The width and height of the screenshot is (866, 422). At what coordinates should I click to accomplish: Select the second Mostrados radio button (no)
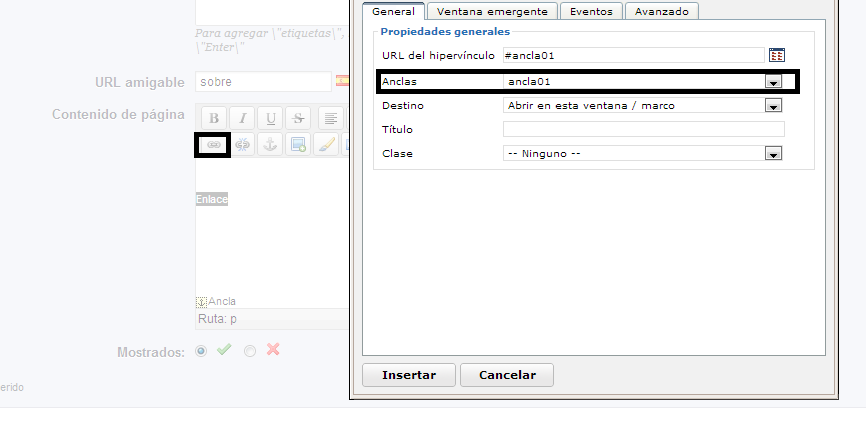point(250,351)
